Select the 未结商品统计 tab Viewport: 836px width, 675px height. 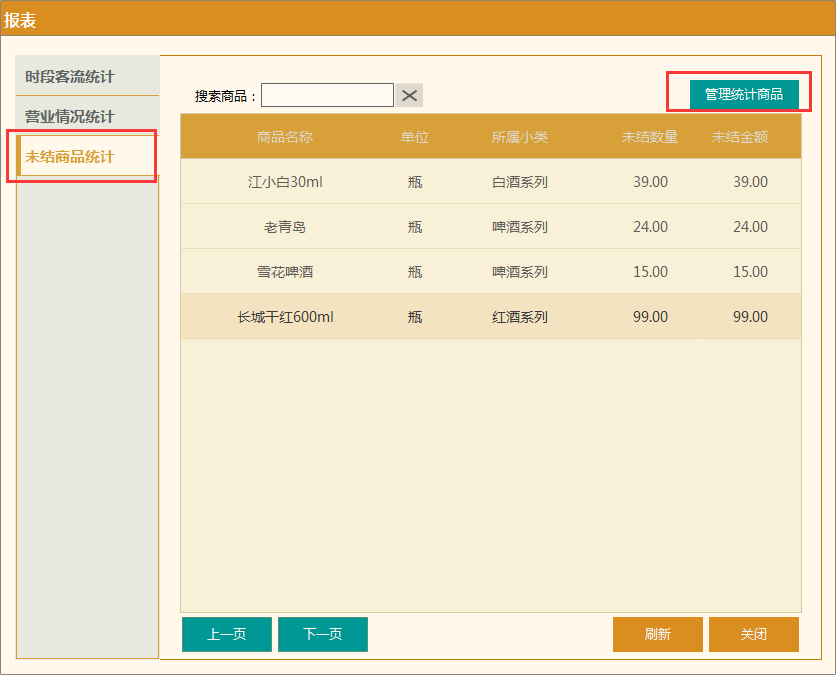tap(85, 155)
